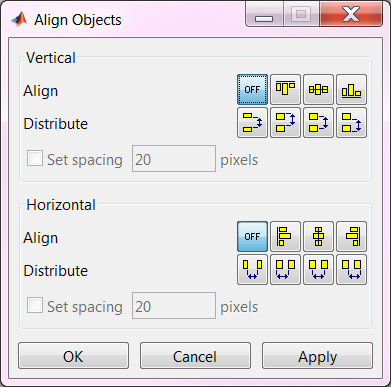391x387 pixels.
Task: Click the horizontal spacing pixels field
Action: point(174,306)
